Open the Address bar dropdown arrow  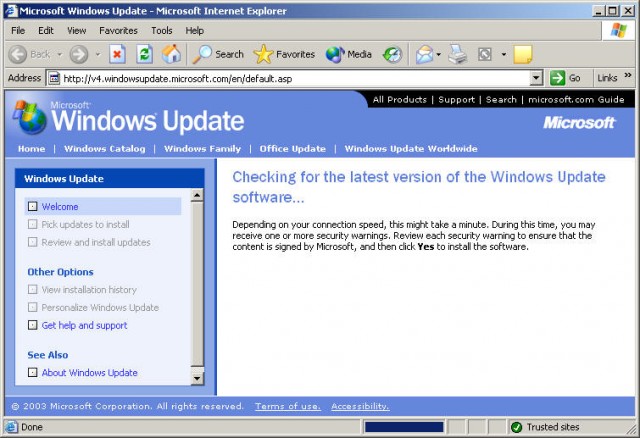click(536, 78)
